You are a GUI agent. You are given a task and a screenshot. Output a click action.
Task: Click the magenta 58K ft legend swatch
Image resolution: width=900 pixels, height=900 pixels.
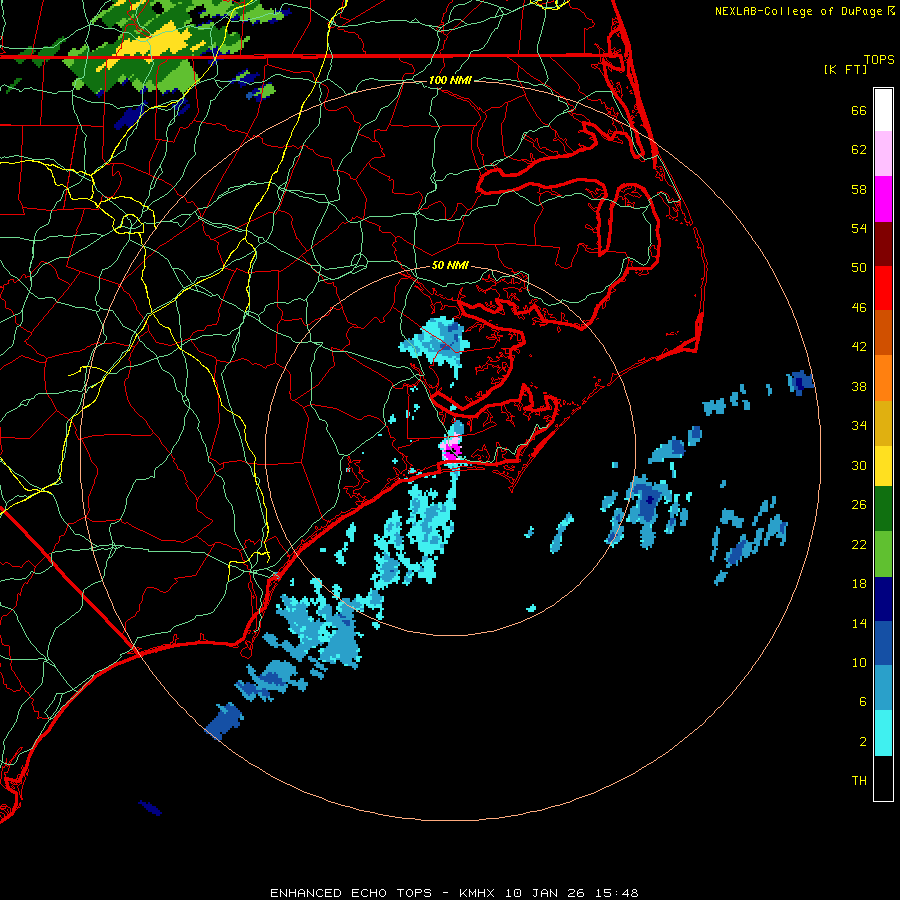883,199
